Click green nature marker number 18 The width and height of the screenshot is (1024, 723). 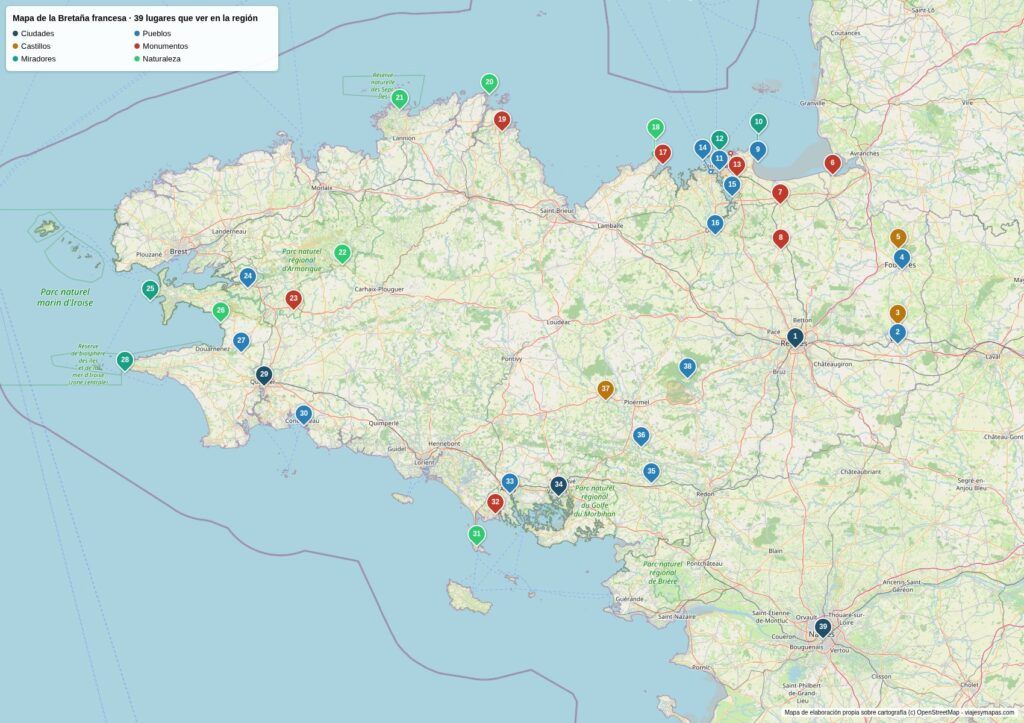pos(656,128)
